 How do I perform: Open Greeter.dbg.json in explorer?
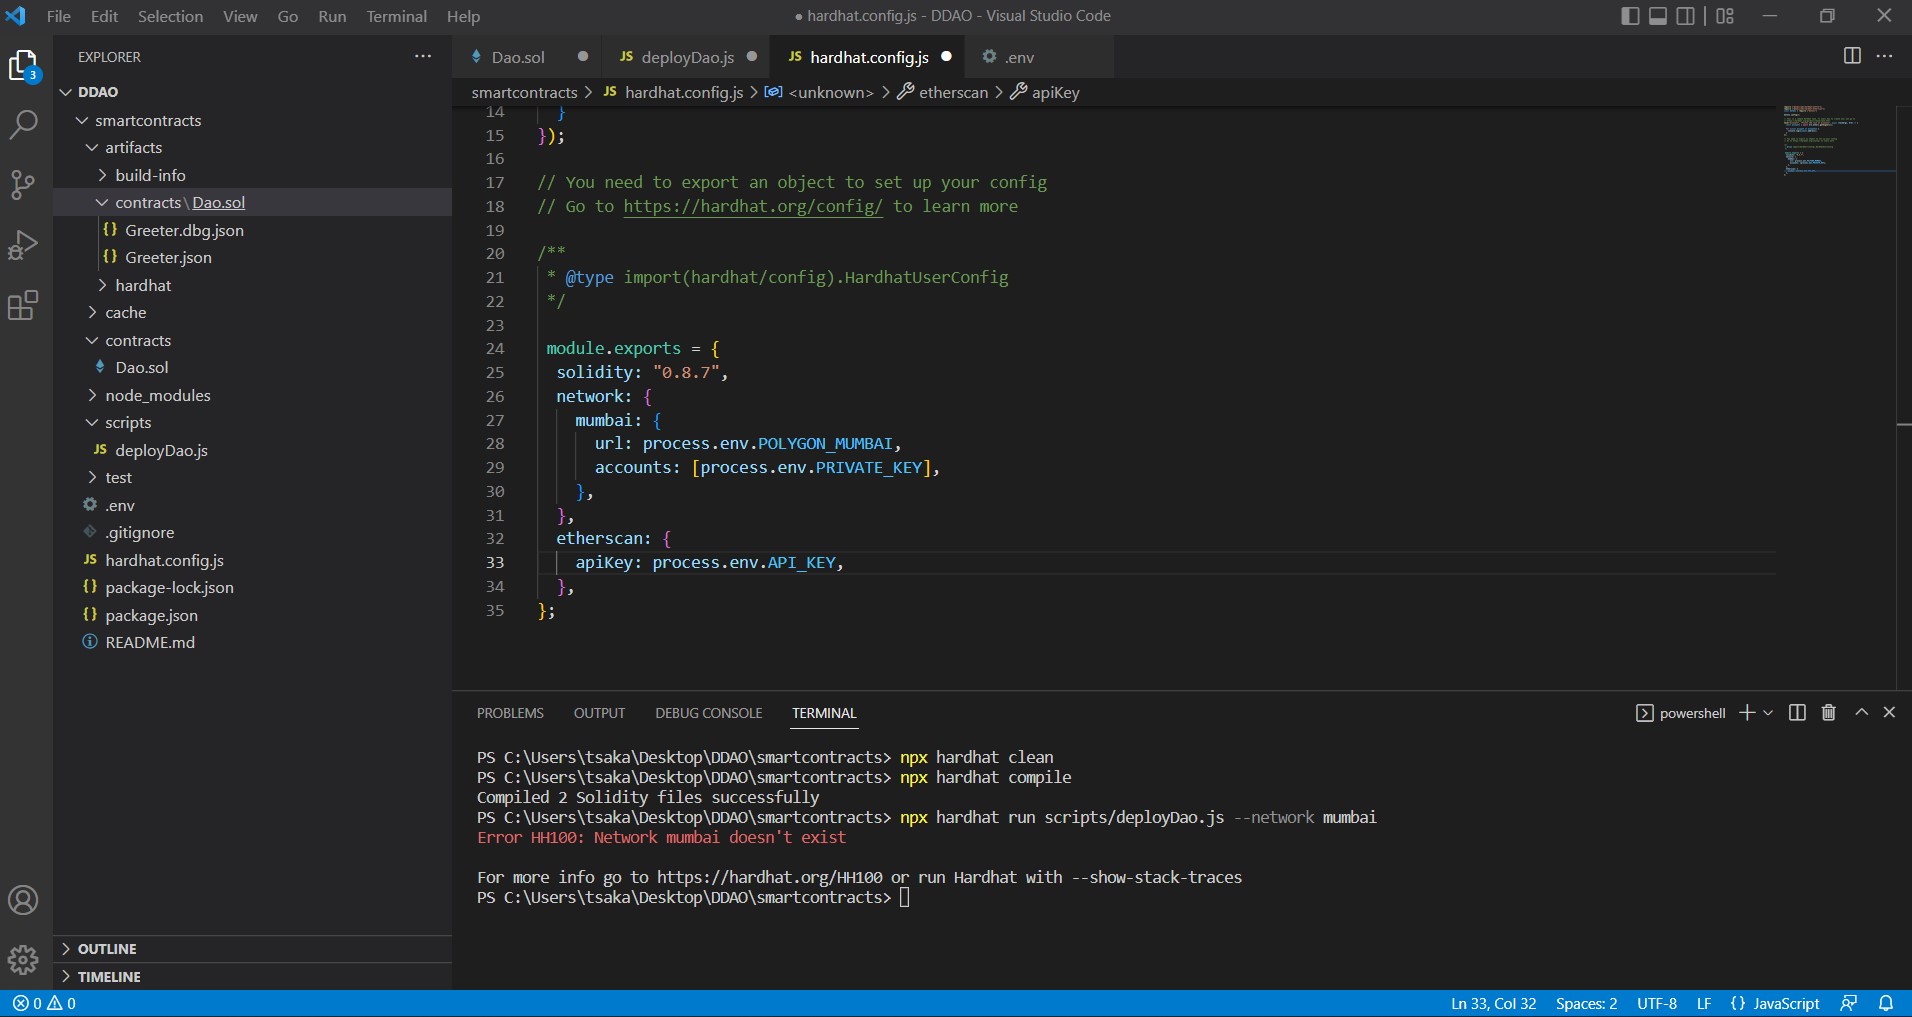click(252, 230)
